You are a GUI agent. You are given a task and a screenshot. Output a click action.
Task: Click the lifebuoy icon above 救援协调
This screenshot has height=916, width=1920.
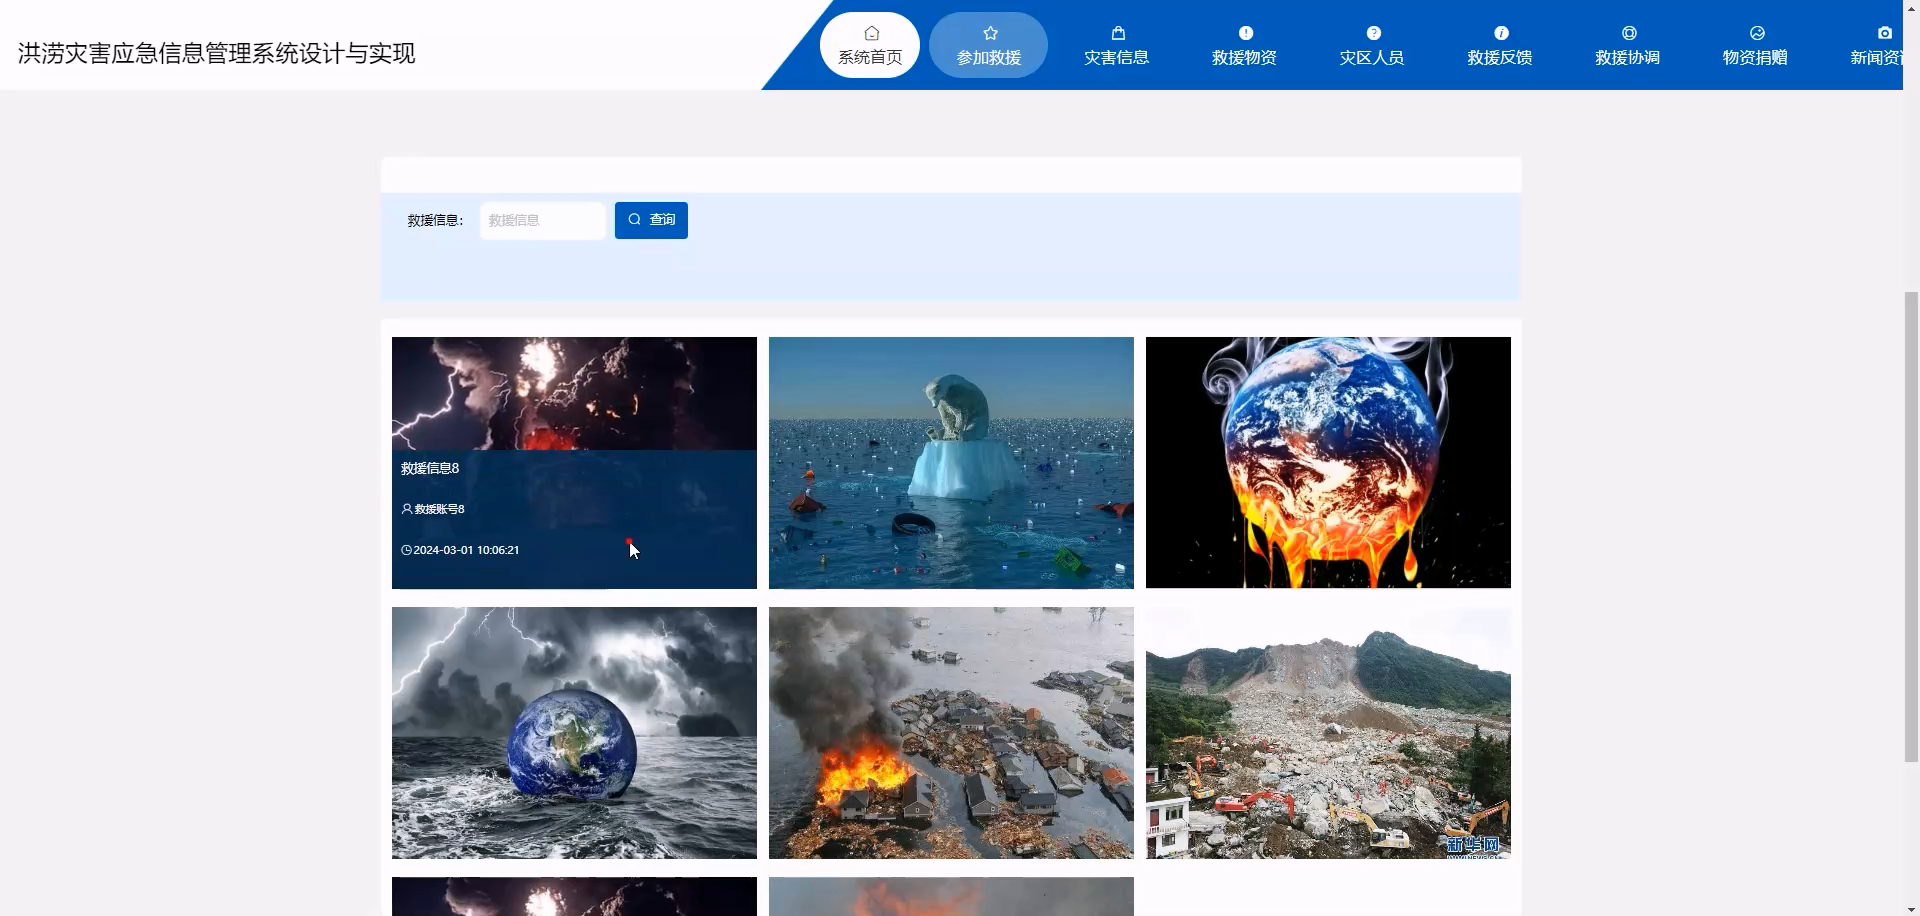1629,33
